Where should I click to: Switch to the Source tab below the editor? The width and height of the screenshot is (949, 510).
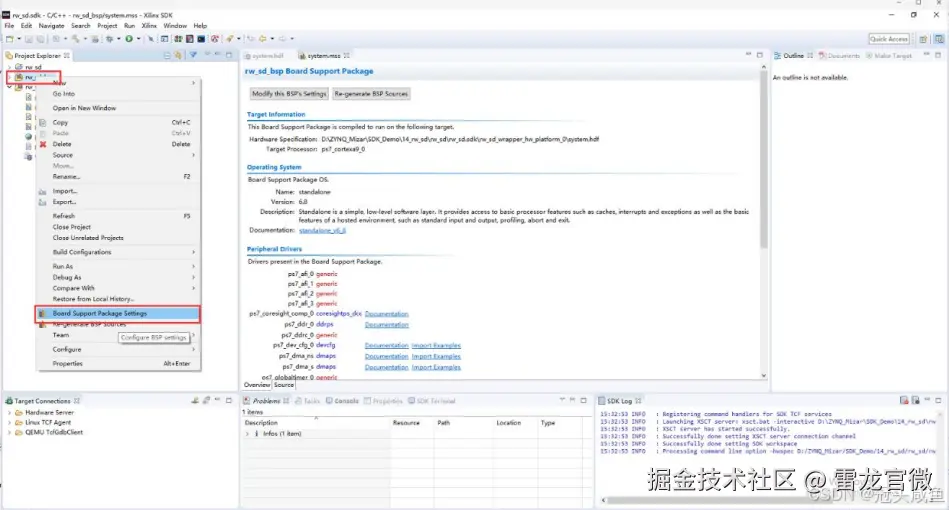(283, 385)
